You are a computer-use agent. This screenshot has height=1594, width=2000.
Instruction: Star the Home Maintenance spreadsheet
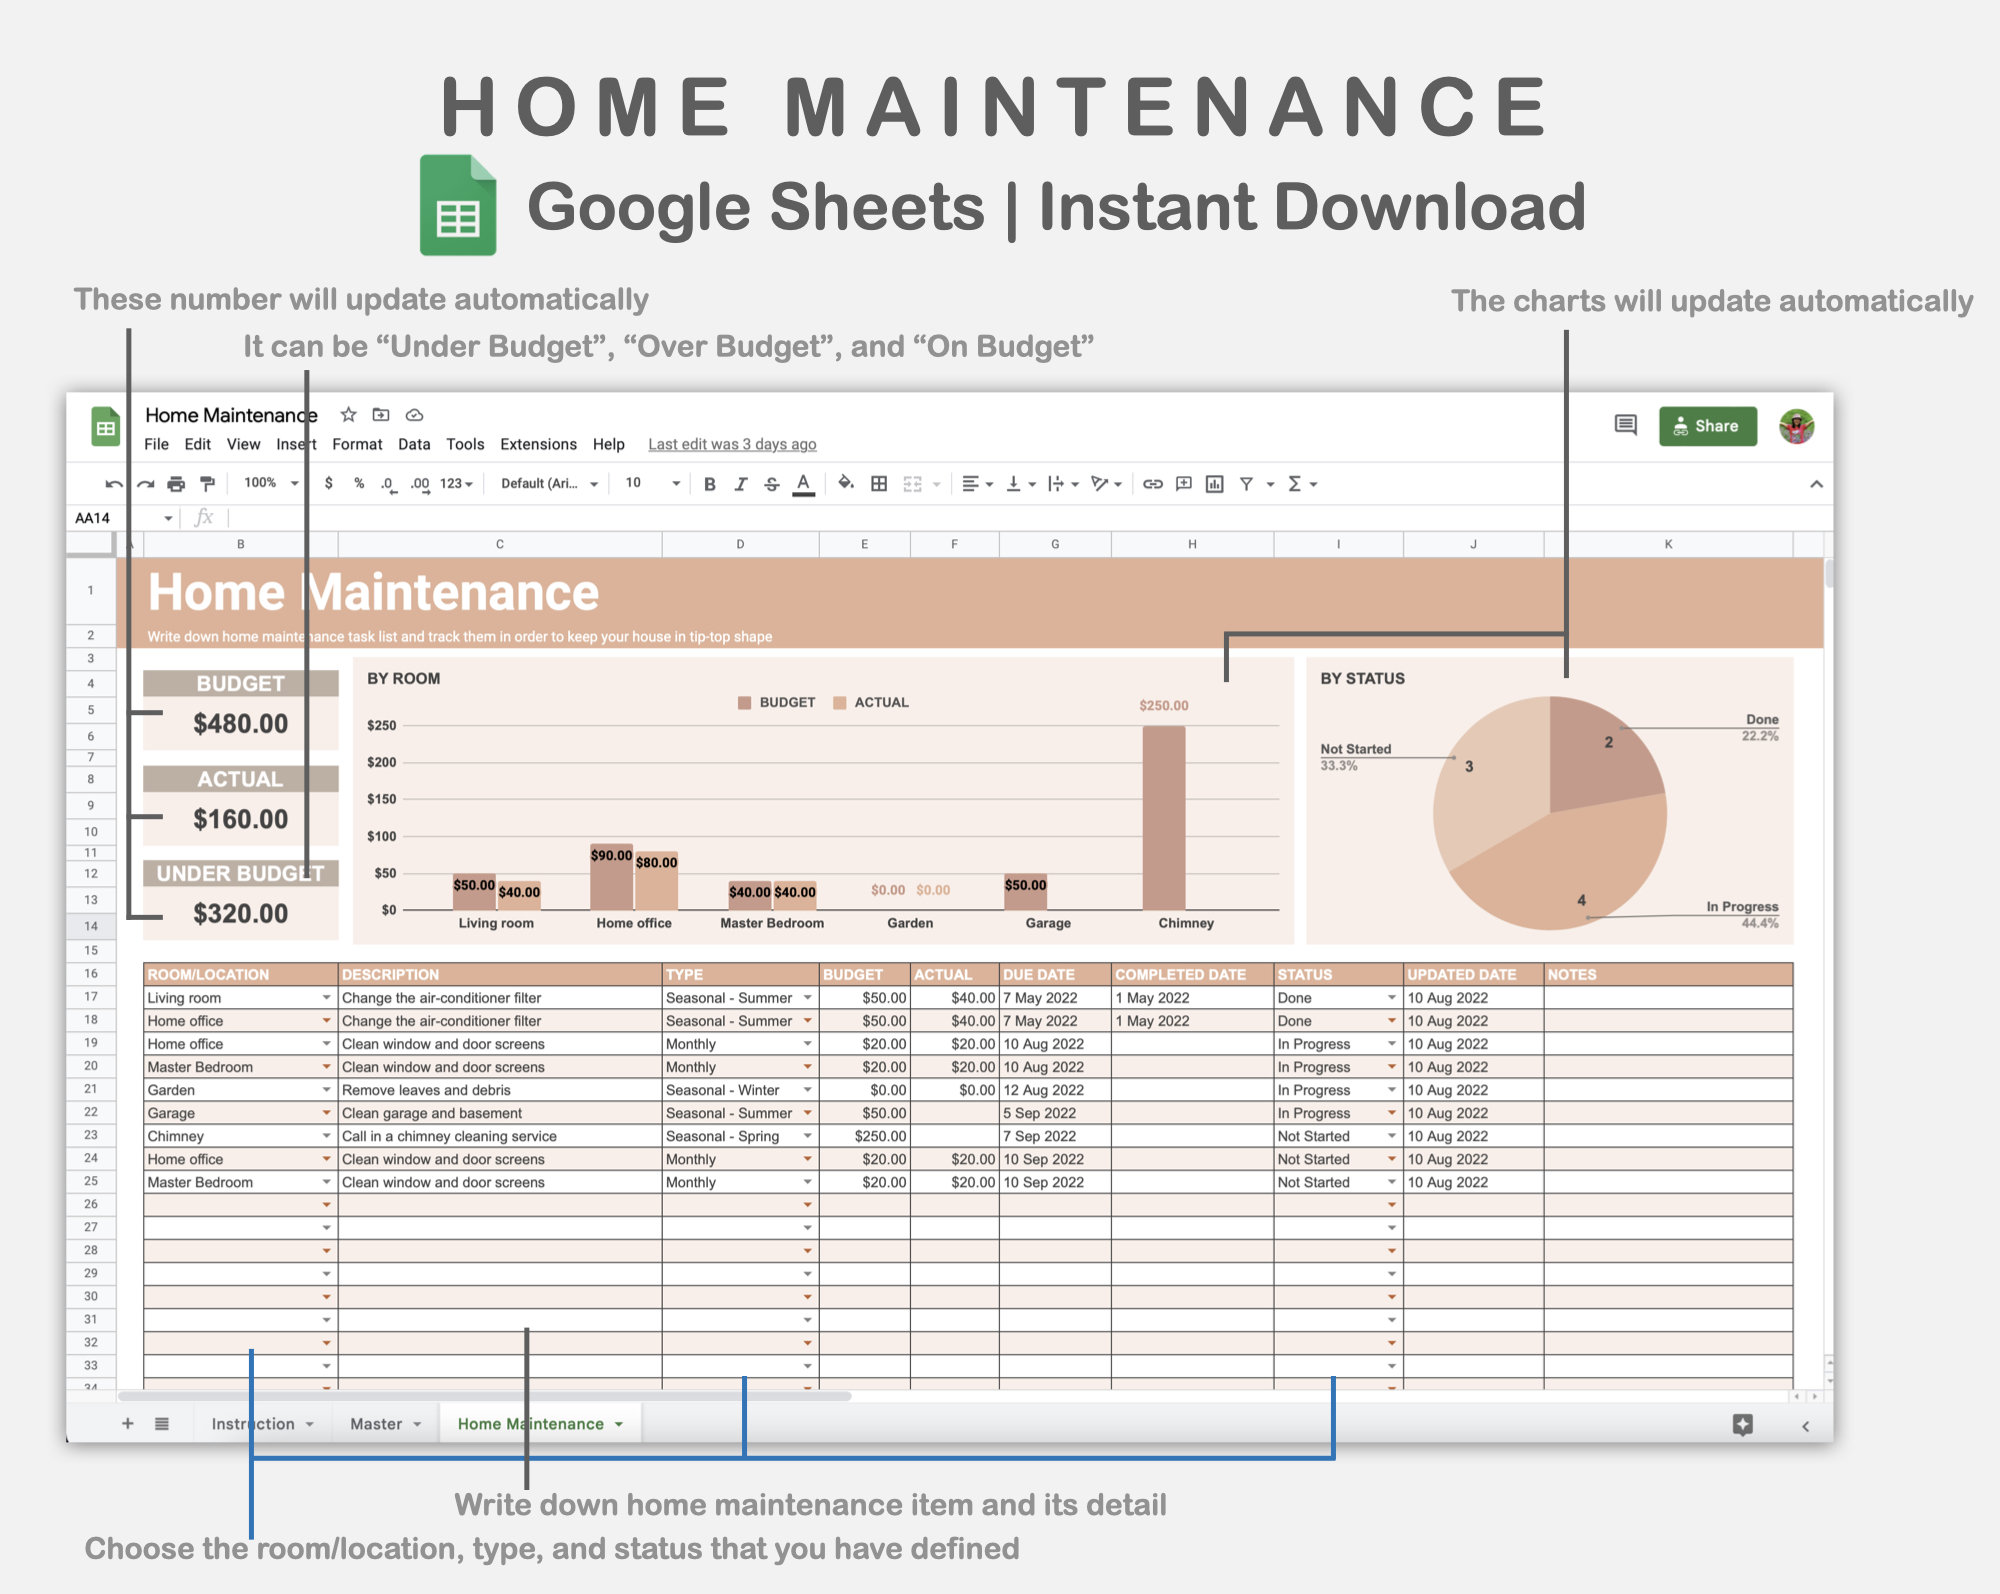(347, 414)
